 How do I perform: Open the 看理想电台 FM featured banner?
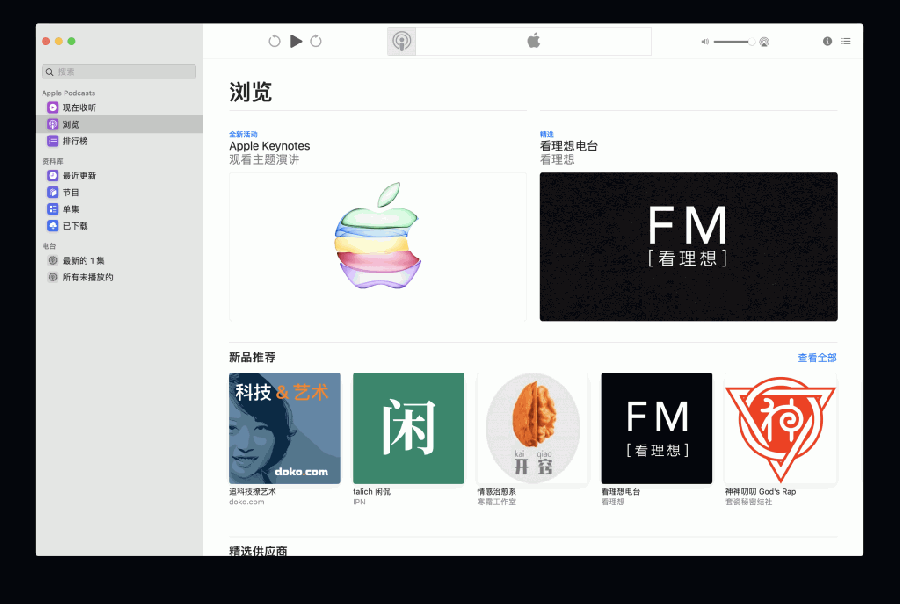click(688, 246)
